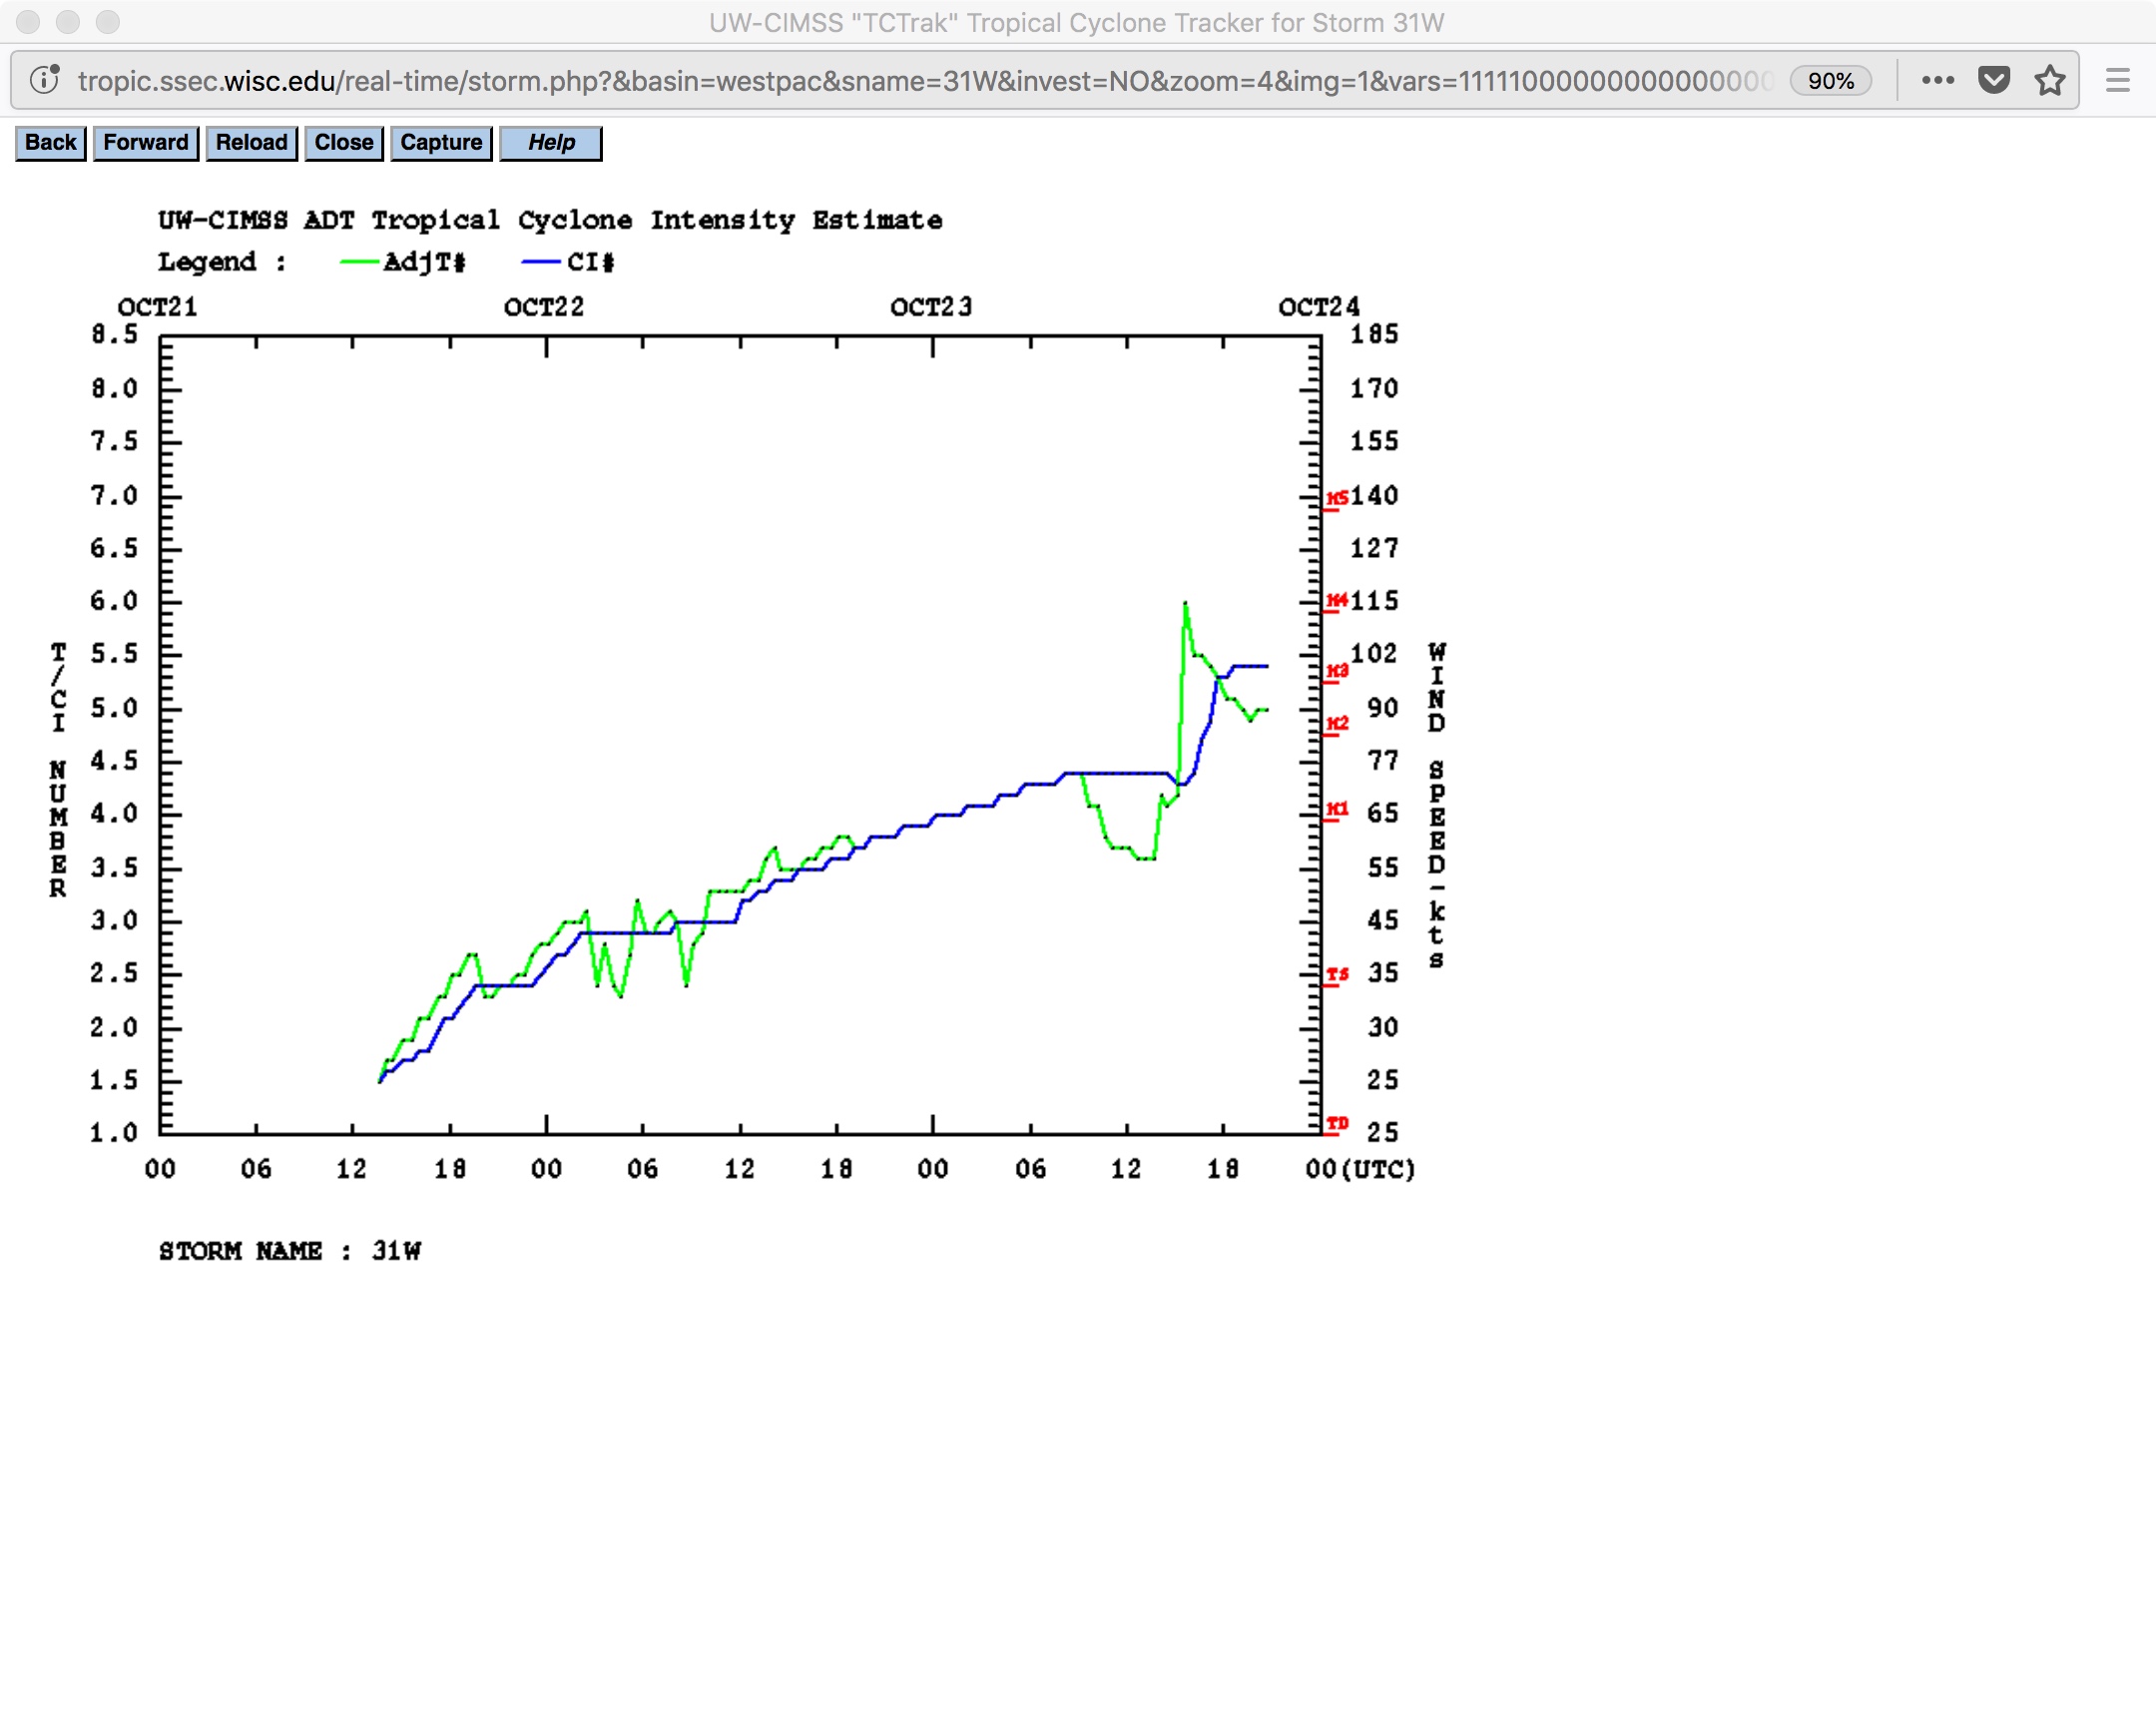
Task: Bookmark this page with the star icon
Action: 2050,80
